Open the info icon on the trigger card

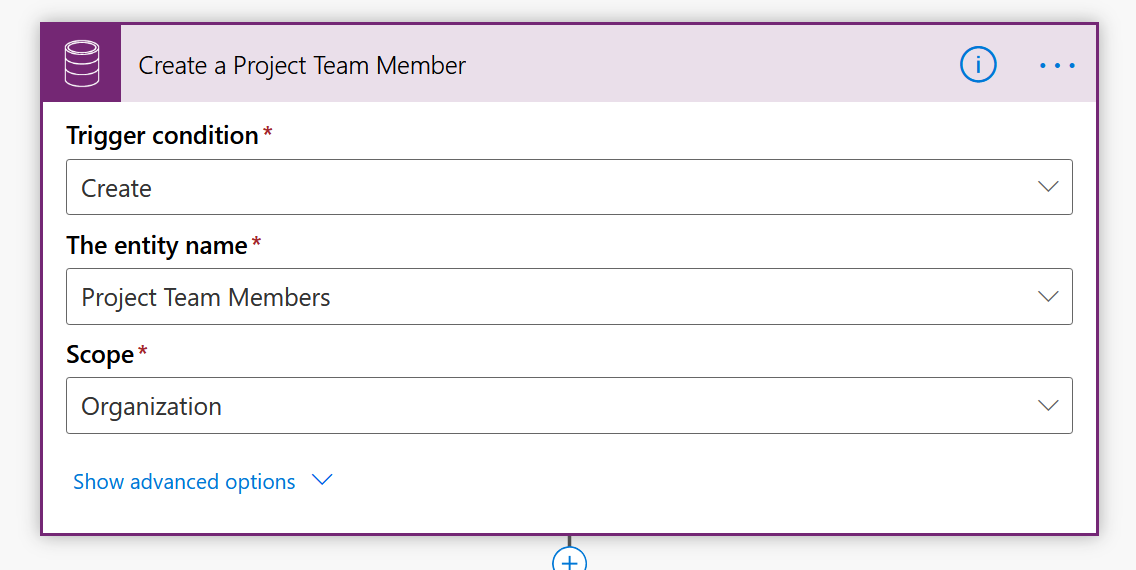[x=978, y=65]
